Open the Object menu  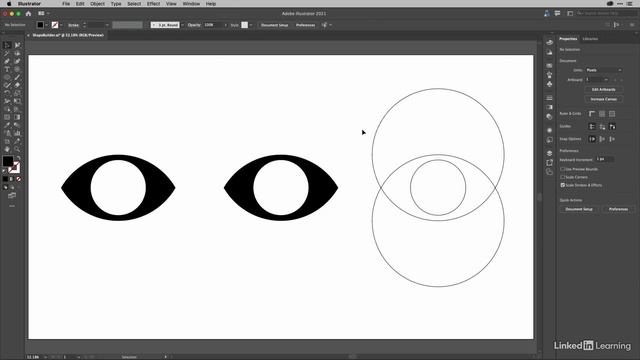(x=97, y=4)
